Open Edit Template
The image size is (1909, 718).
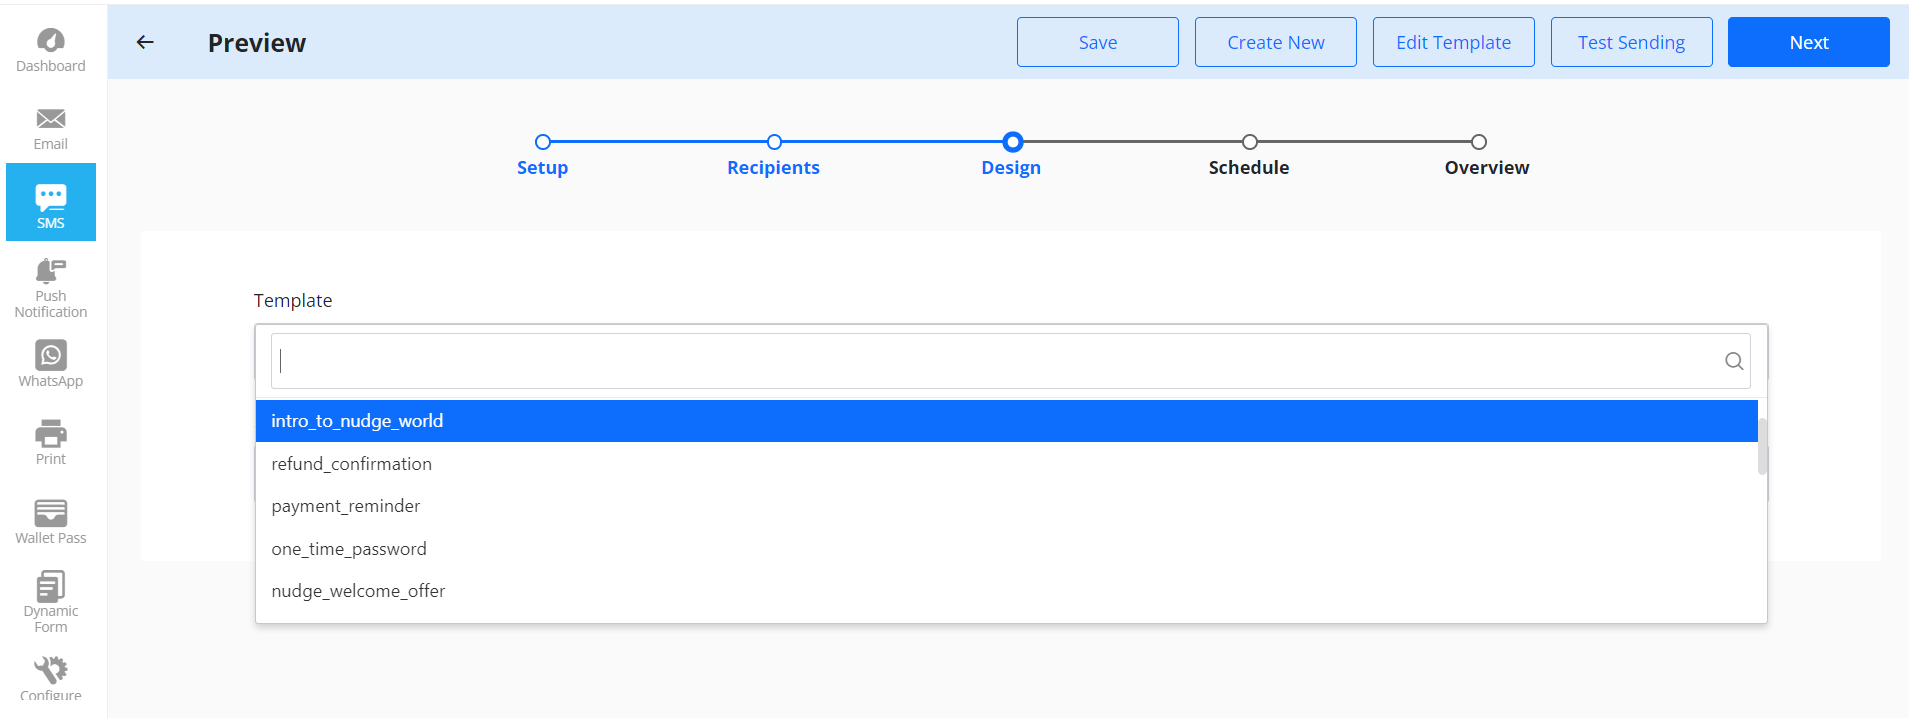coord(1454,42)
